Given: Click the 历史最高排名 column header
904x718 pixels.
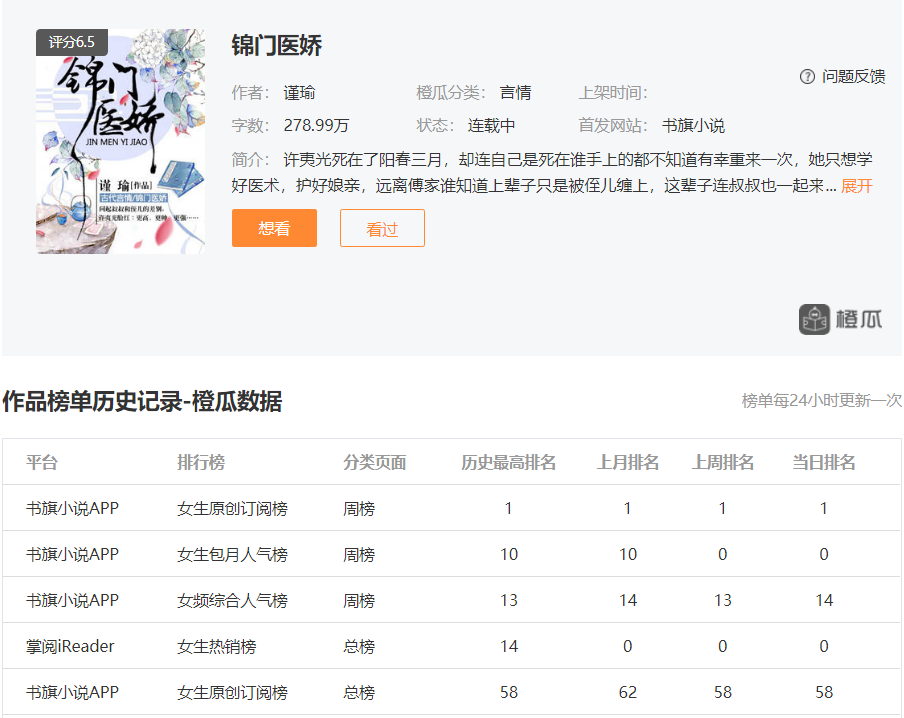Looking at the screenshot, I should click(508, 463).
